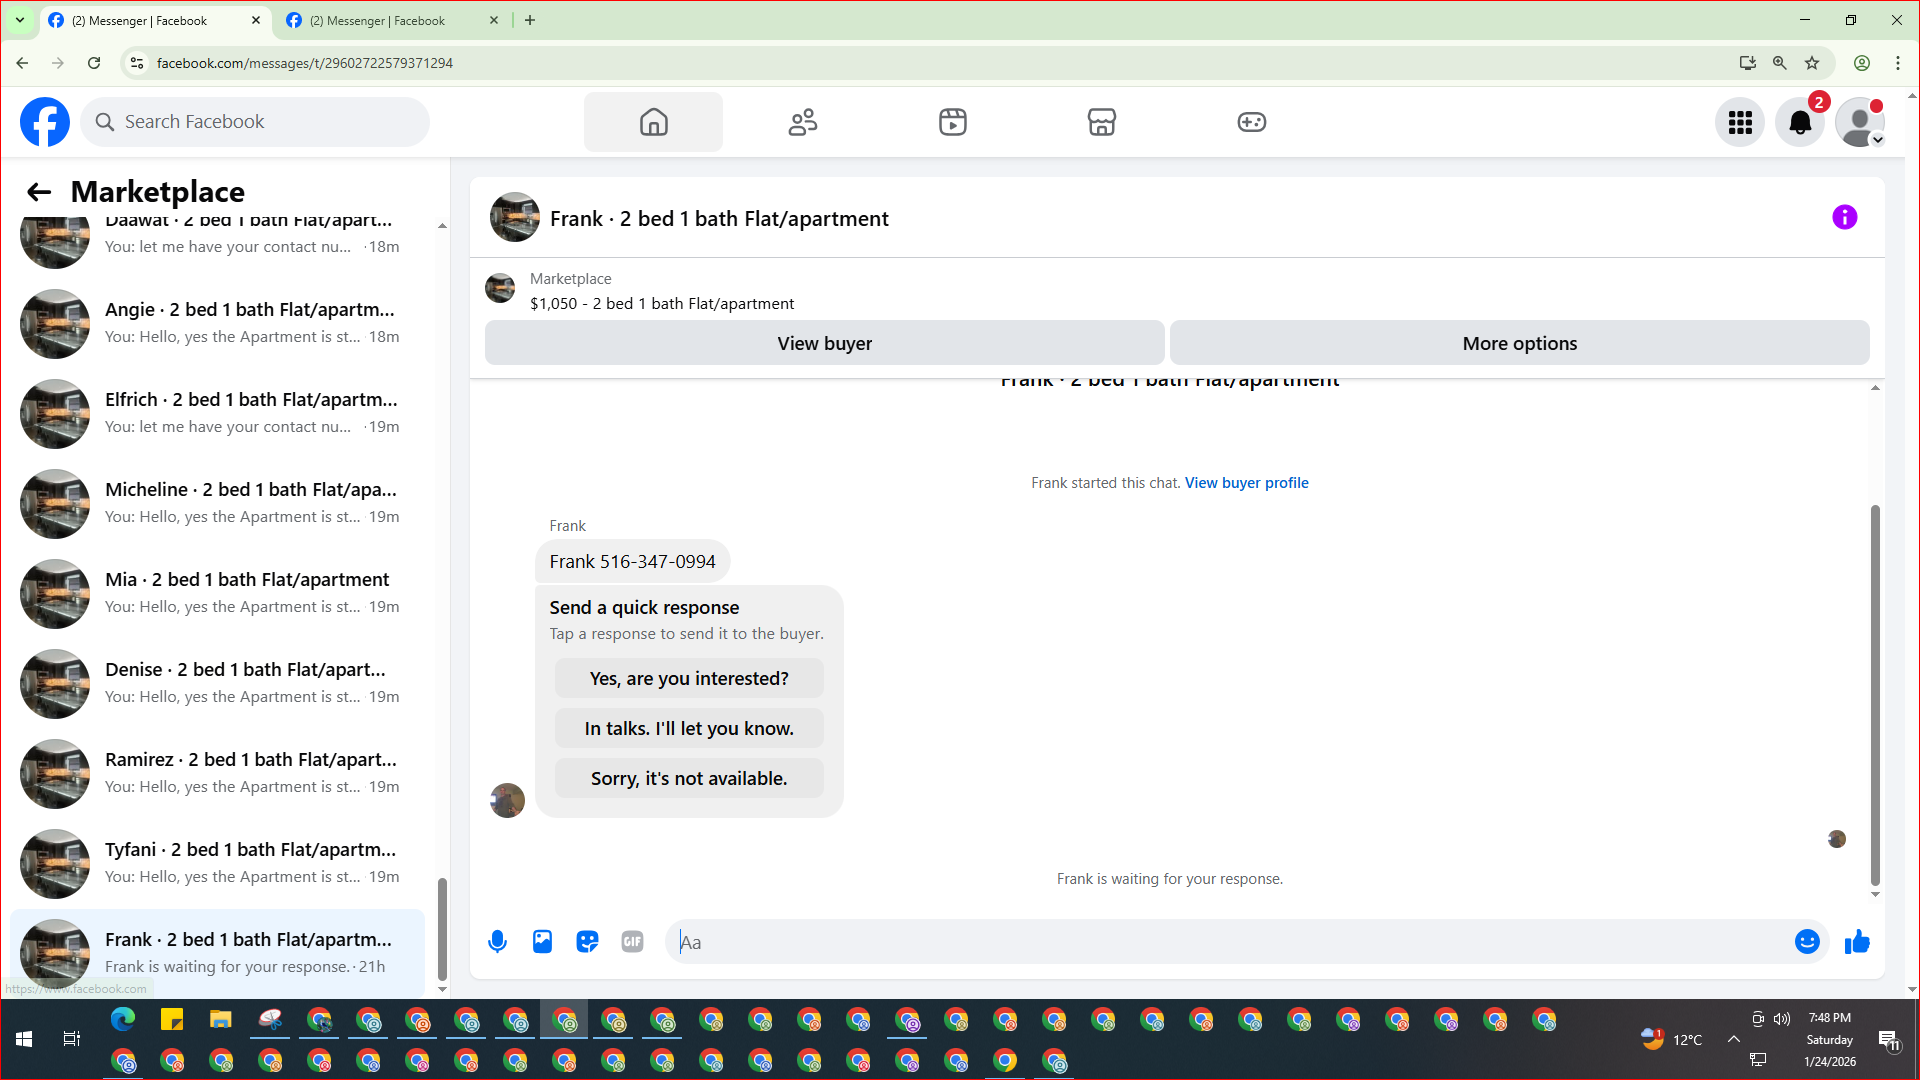Open Facebook notifications bell
Image resolution: width=1920 pixels, height=1080 pixels.
[1799, 122]
